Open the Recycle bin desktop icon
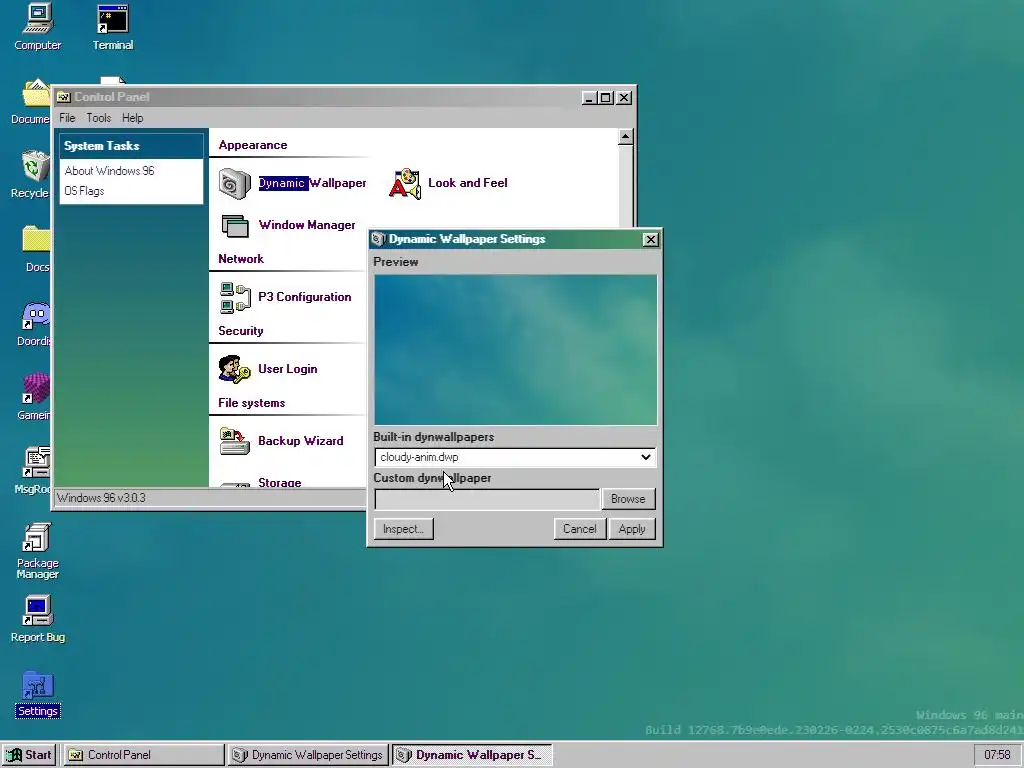The width and height of the screenshot is (1024, 768). pos(33,174)
